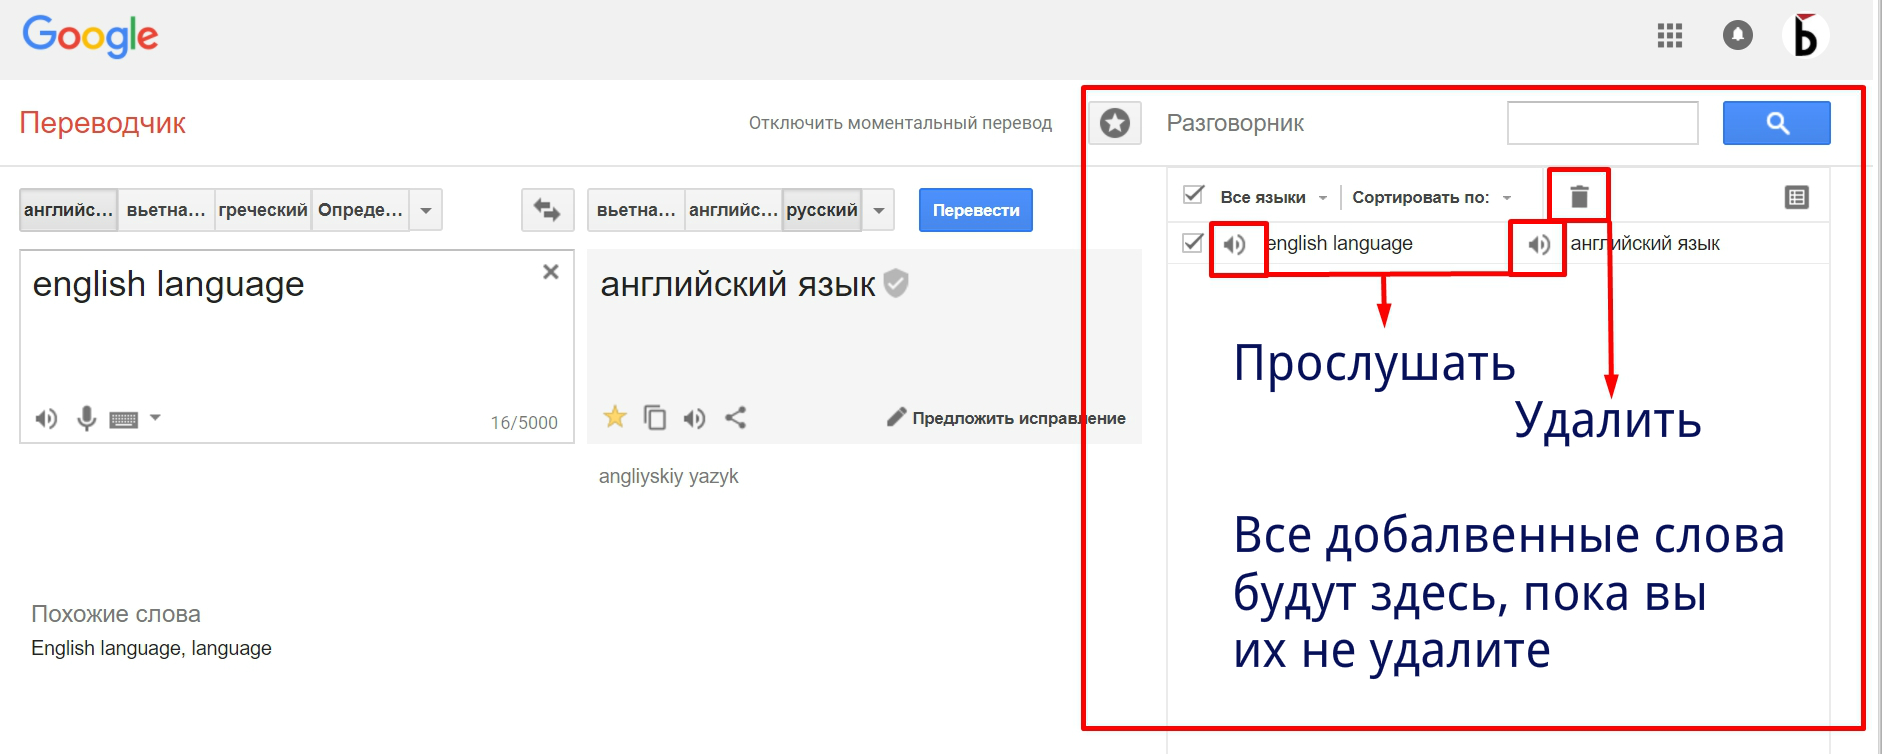Click the Google logo
The height and width of the screenshot is (754, 1882).
click(90, 36)
